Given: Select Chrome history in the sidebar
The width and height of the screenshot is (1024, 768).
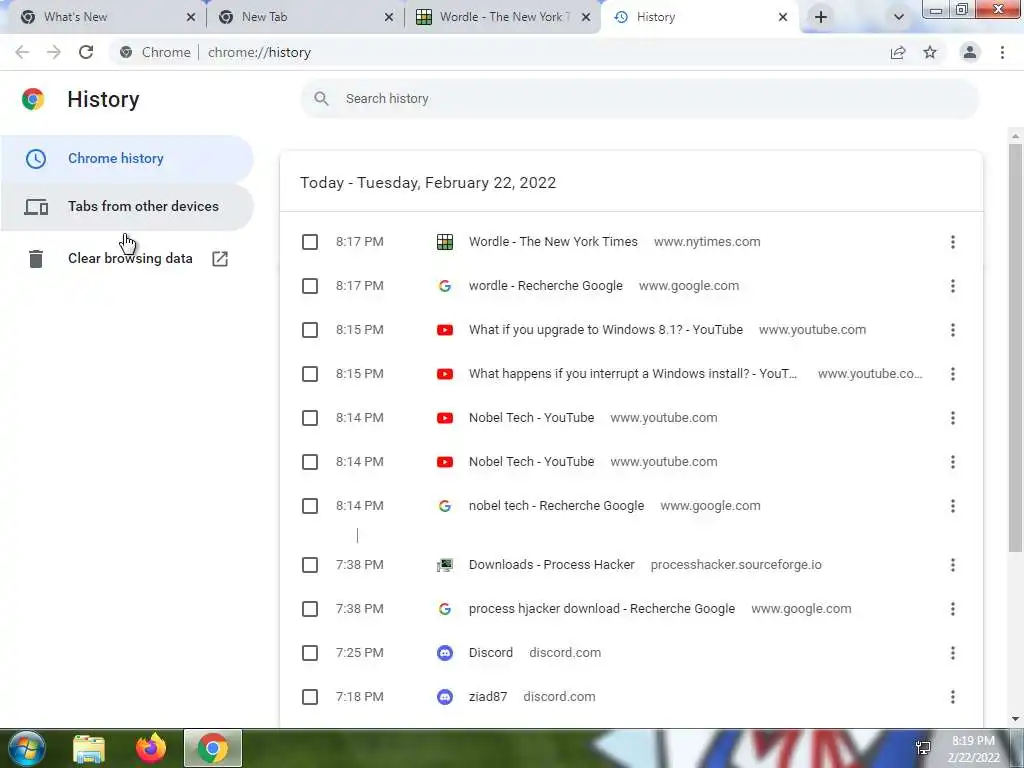Looking at the screenshot, I should point(127,159).
